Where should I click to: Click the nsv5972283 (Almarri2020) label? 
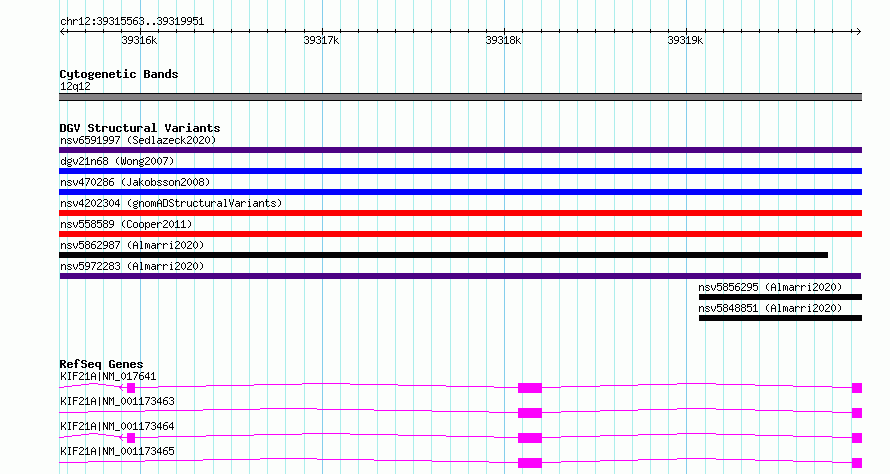(132, 266)
